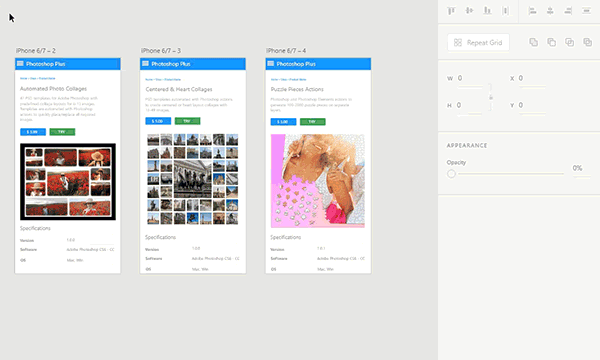Image resolution: width=600 pixels, height=360 pixels.
Task: Click the Repeat Grid button
Action: click(478, 42)
